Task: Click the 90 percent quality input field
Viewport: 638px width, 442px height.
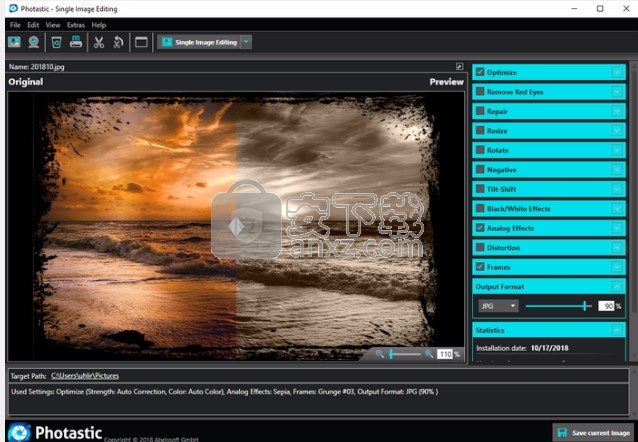Action: (x=606, y=306)
